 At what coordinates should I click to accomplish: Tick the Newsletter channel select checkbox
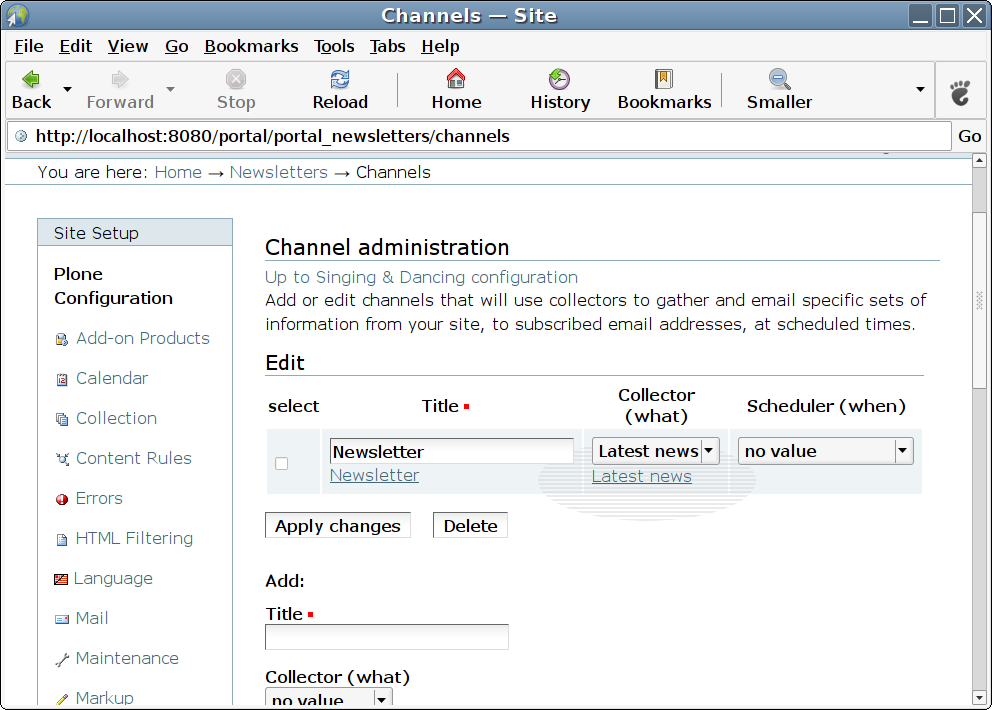click(281, 463)
